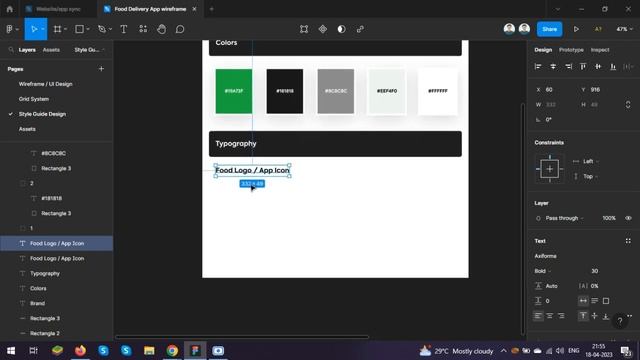Image resolution: width=640 pixels, height=360 pixels.
Task: Click the gray #8C8C8C swatch
Action: [336, 91]
